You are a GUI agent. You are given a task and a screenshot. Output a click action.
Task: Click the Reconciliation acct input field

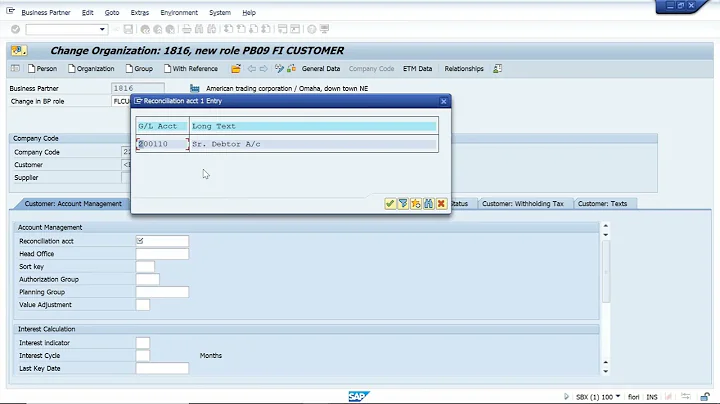pos(162,241)
